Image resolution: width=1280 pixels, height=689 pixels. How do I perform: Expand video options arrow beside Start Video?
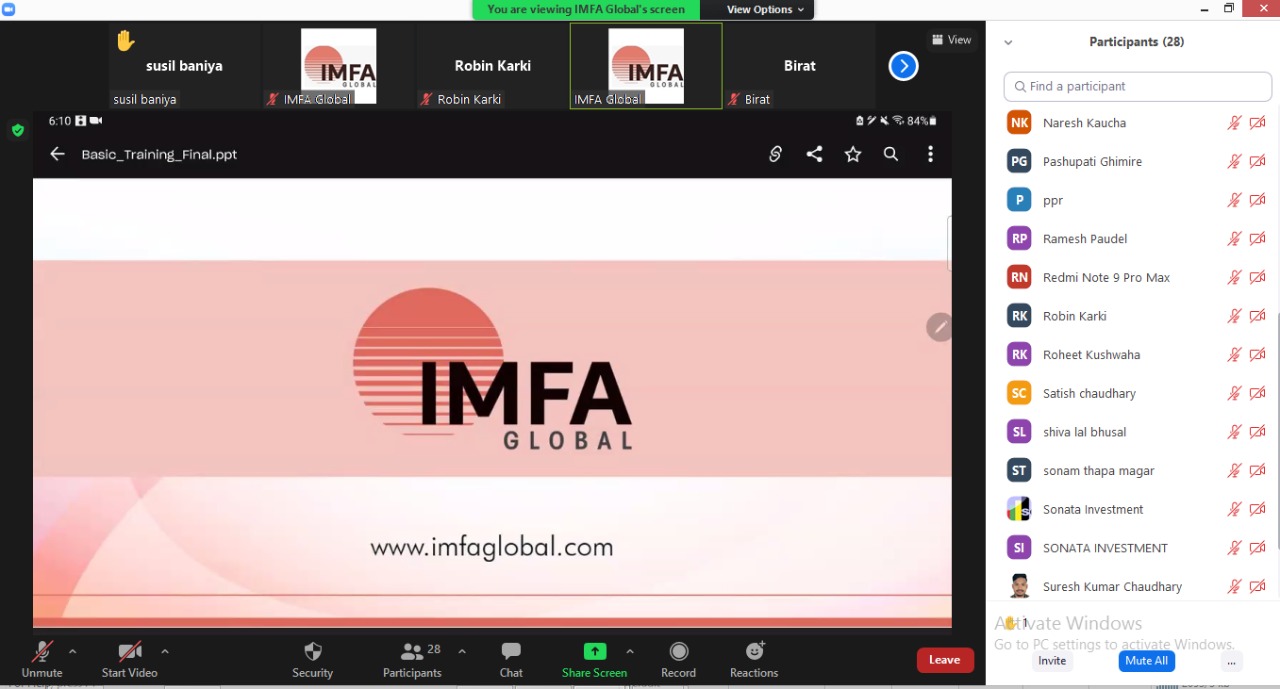tap(165, 651)
